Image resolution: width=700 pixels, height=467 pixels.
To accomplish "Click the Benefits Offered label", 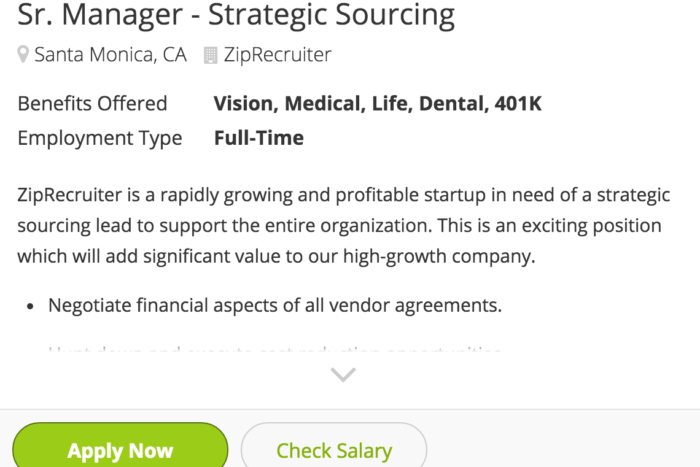I will coord(92,104).
